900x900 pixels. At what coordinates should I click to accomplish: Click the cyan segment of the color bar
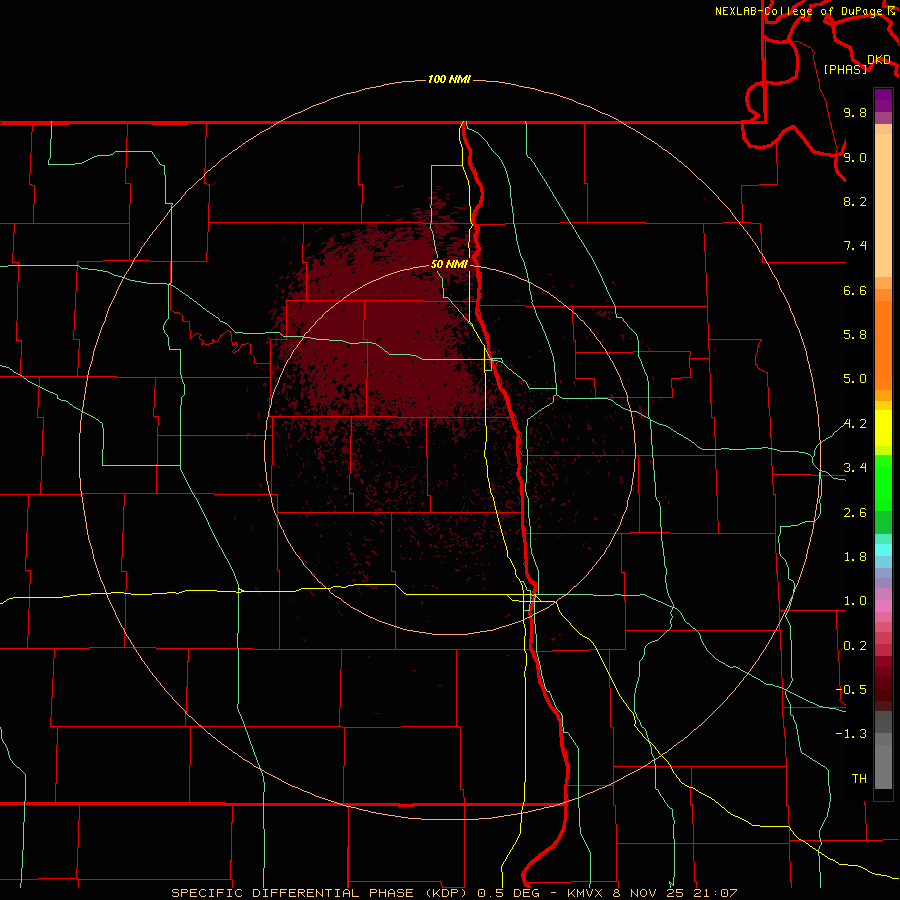pos(883,549)
